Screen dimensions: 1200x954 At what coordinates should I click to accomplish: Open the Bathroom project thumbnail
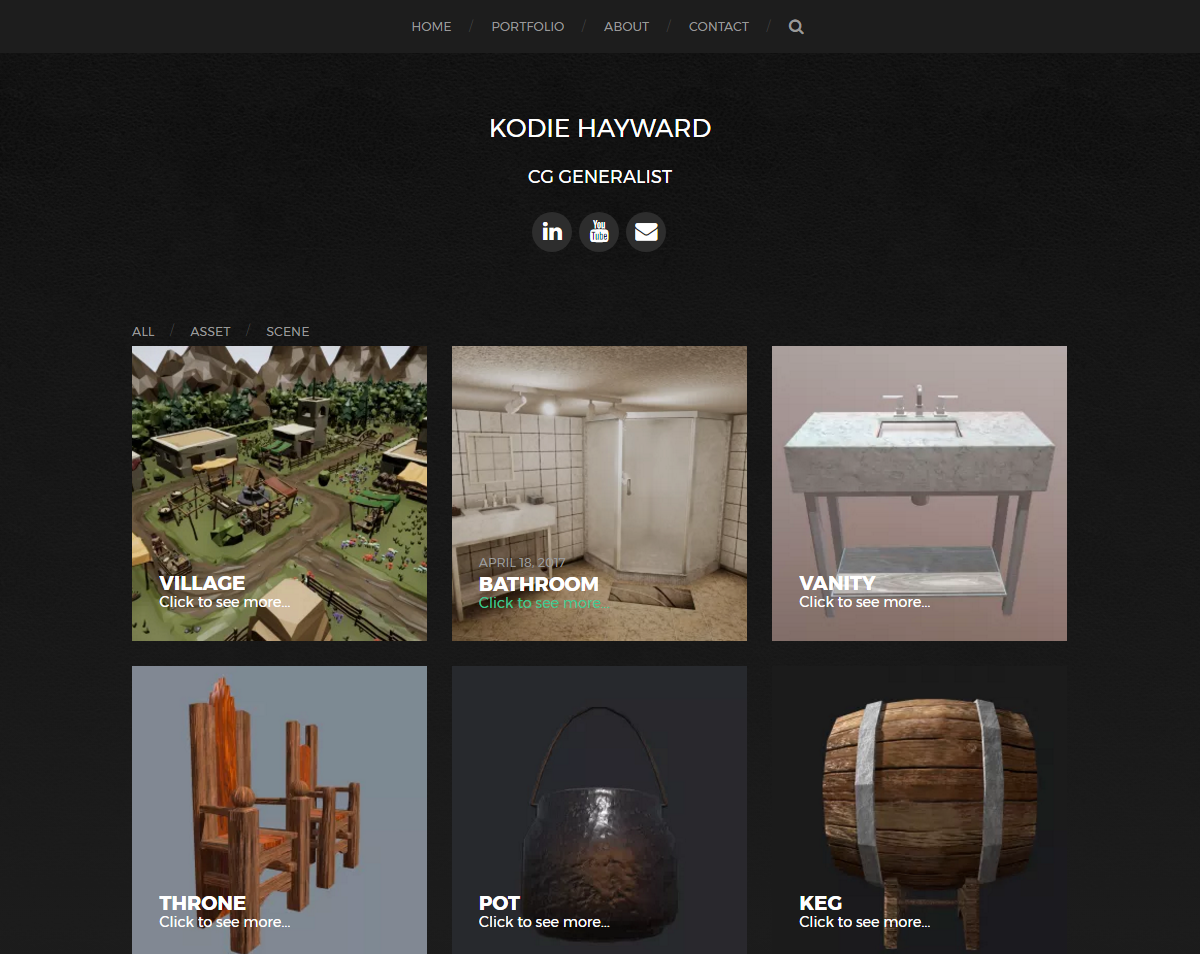(599, 493)
